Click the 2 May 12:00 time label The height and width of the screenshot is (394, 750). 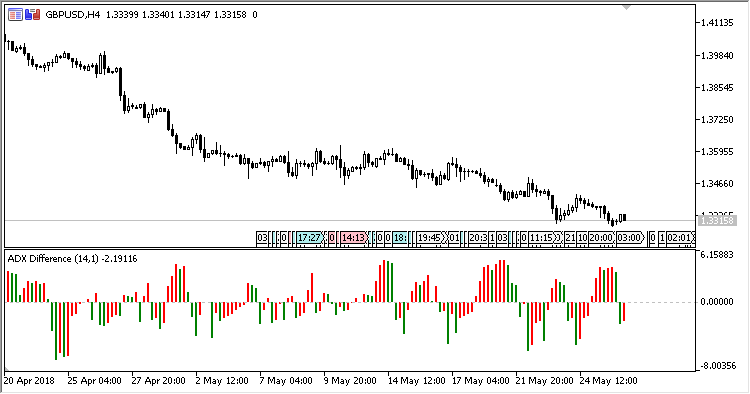(x=222, y=381)
